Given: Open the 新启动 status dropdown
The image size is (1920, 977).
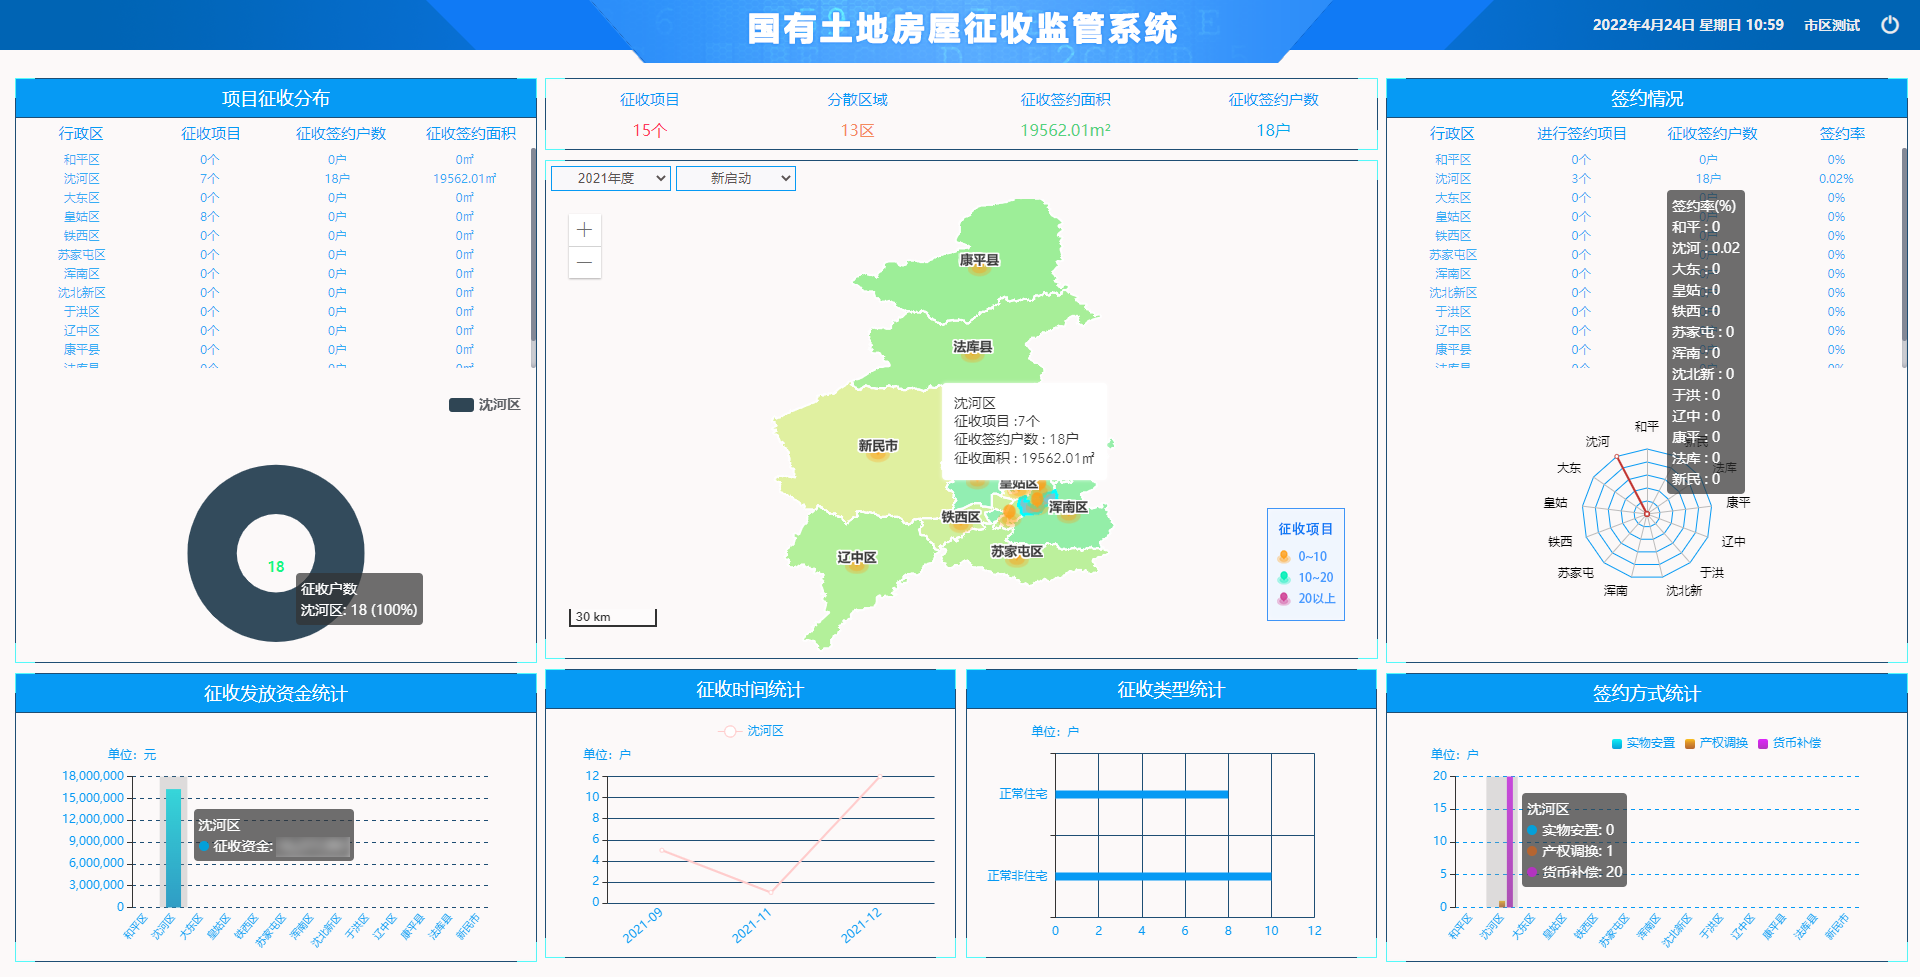Looking at the screenshot, I should pos(735,178).
